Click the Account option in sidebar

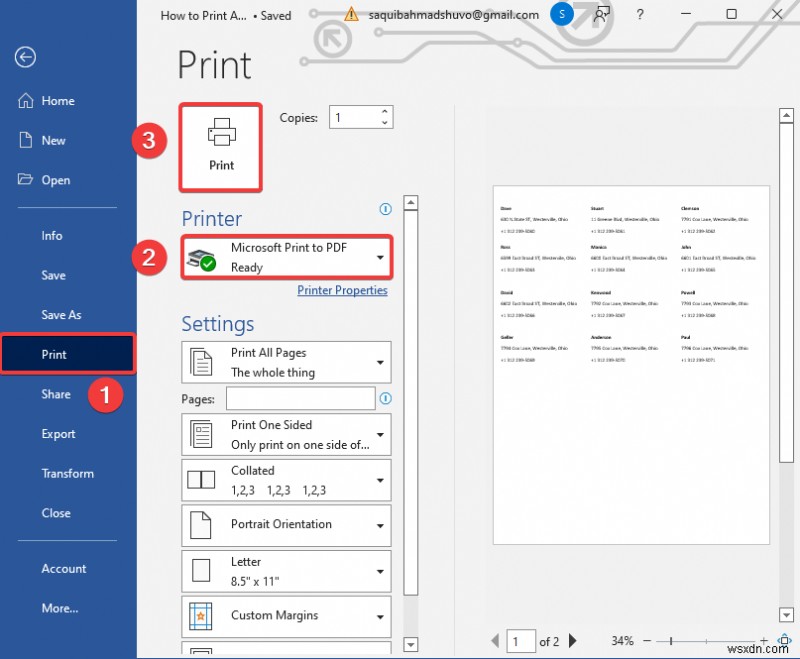pos(64,568)
